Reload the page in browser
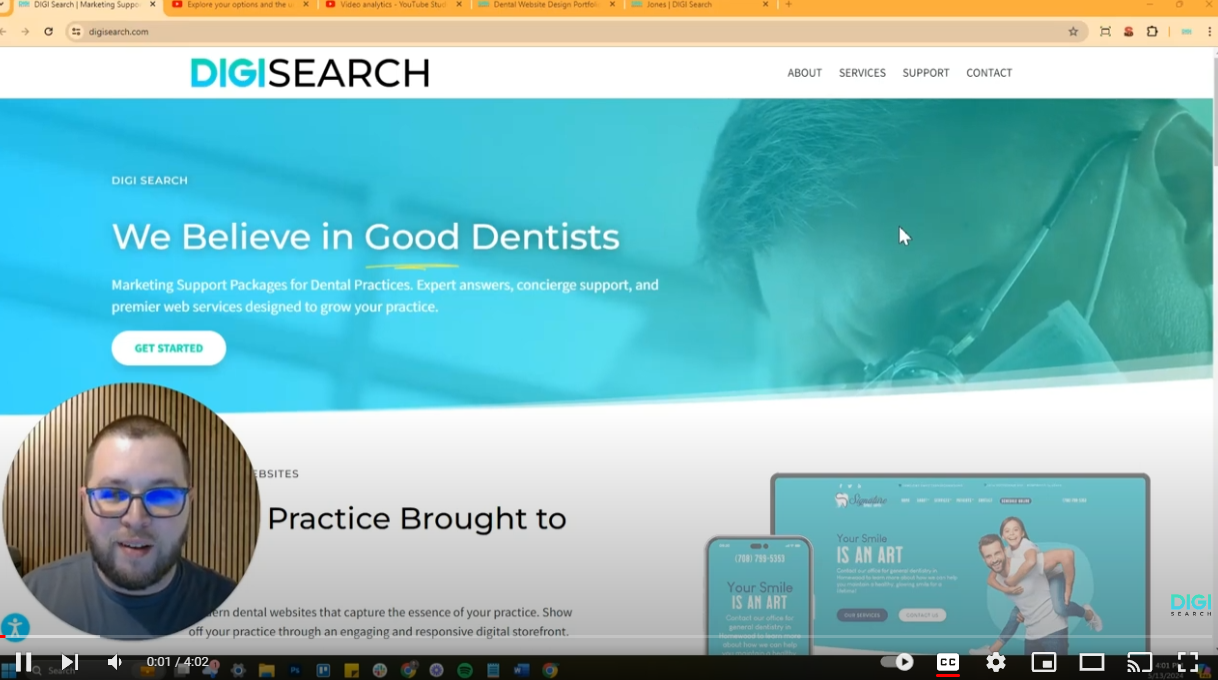Screen dimensions: 1218x680 coord(48,32)
